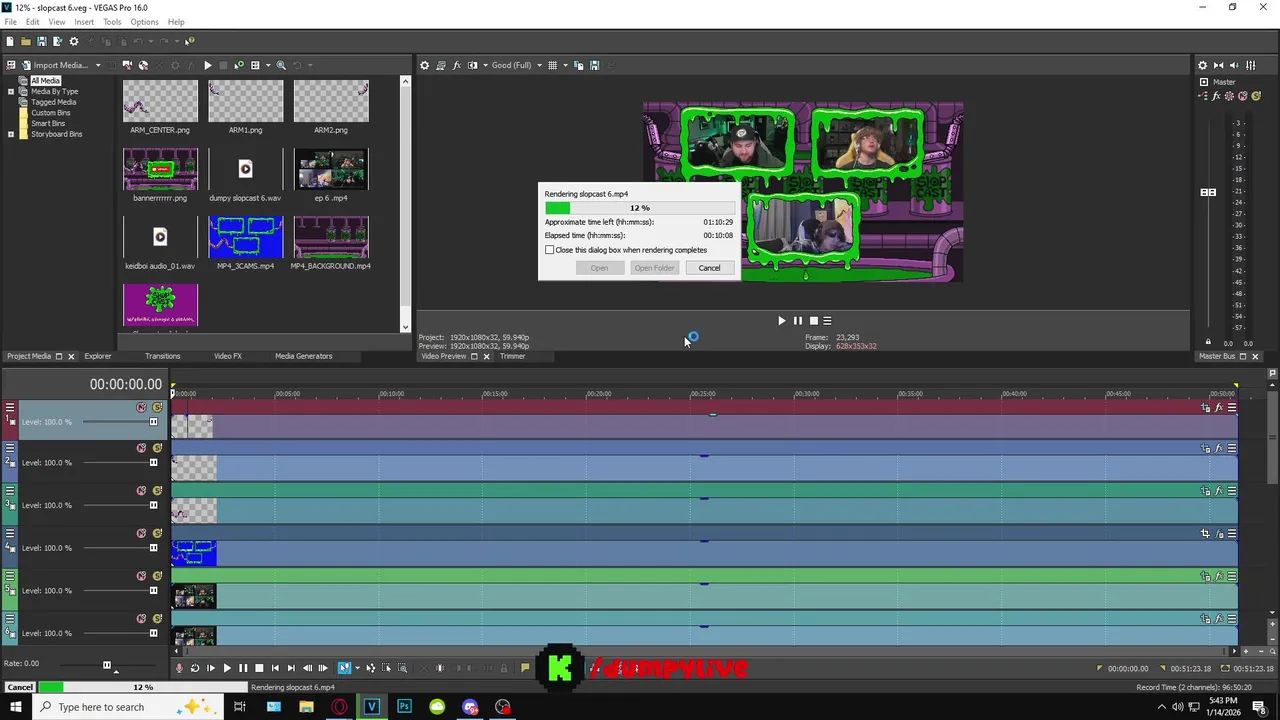Open the preview quality dropdown, Good (Full)

[515, 65]
